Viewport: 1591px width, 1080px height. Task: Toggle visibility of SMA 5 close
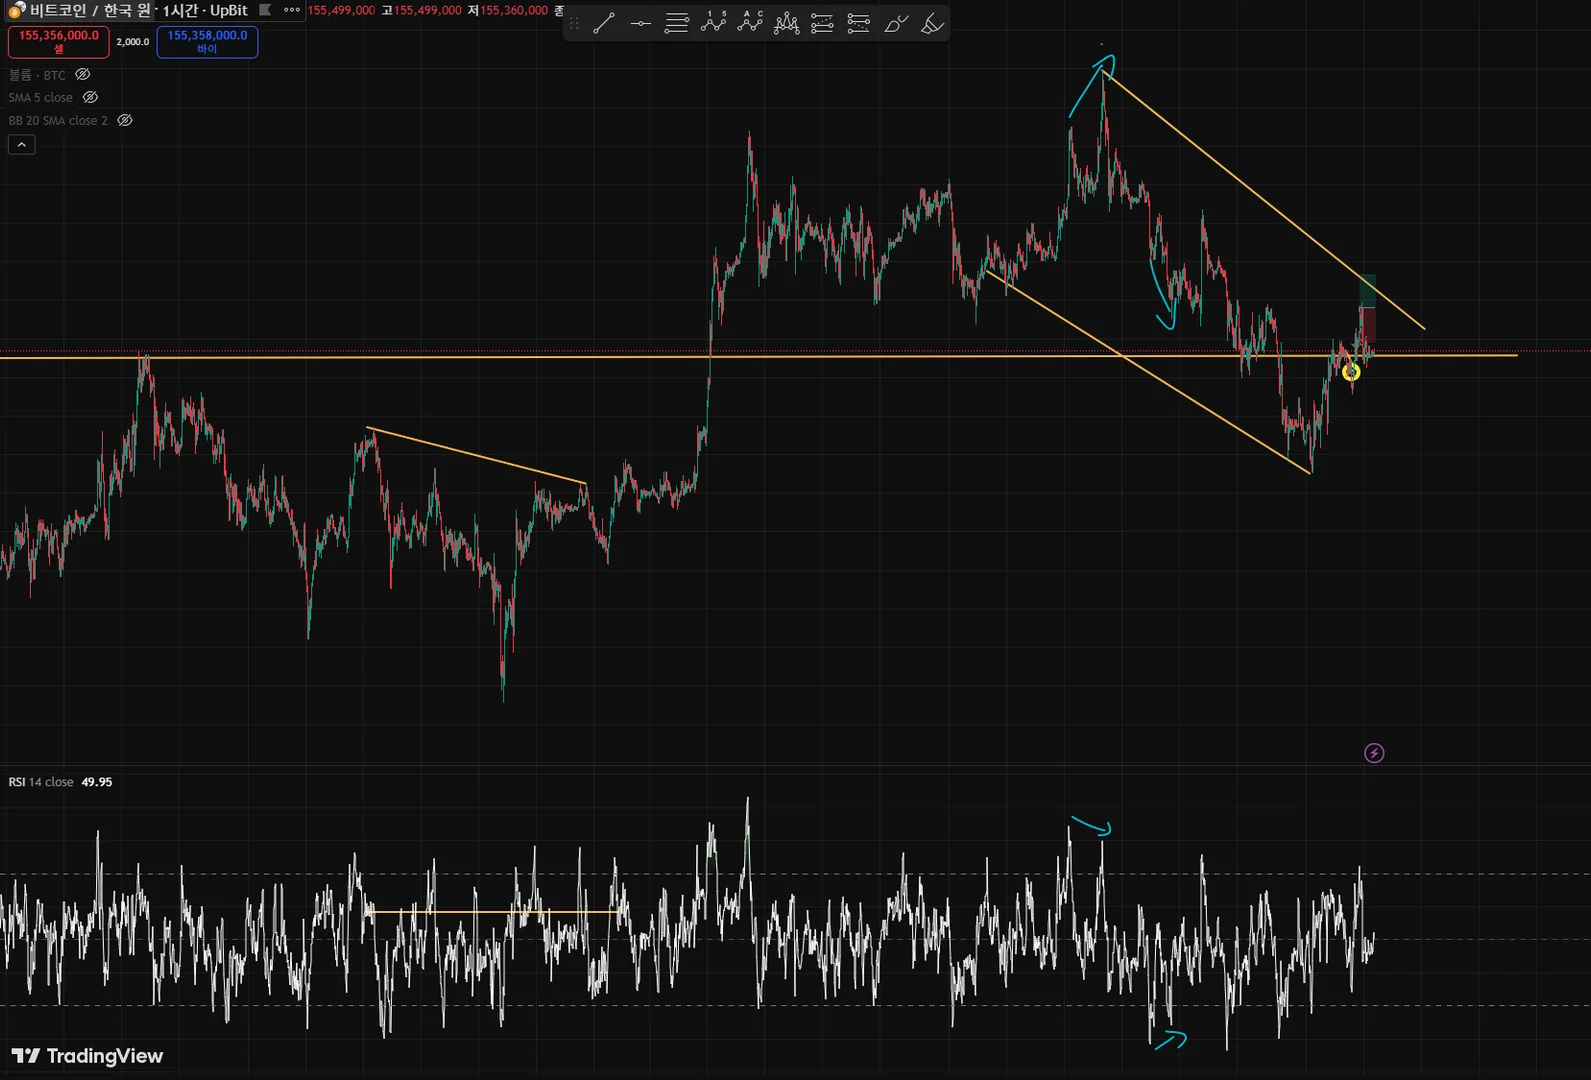90,98
